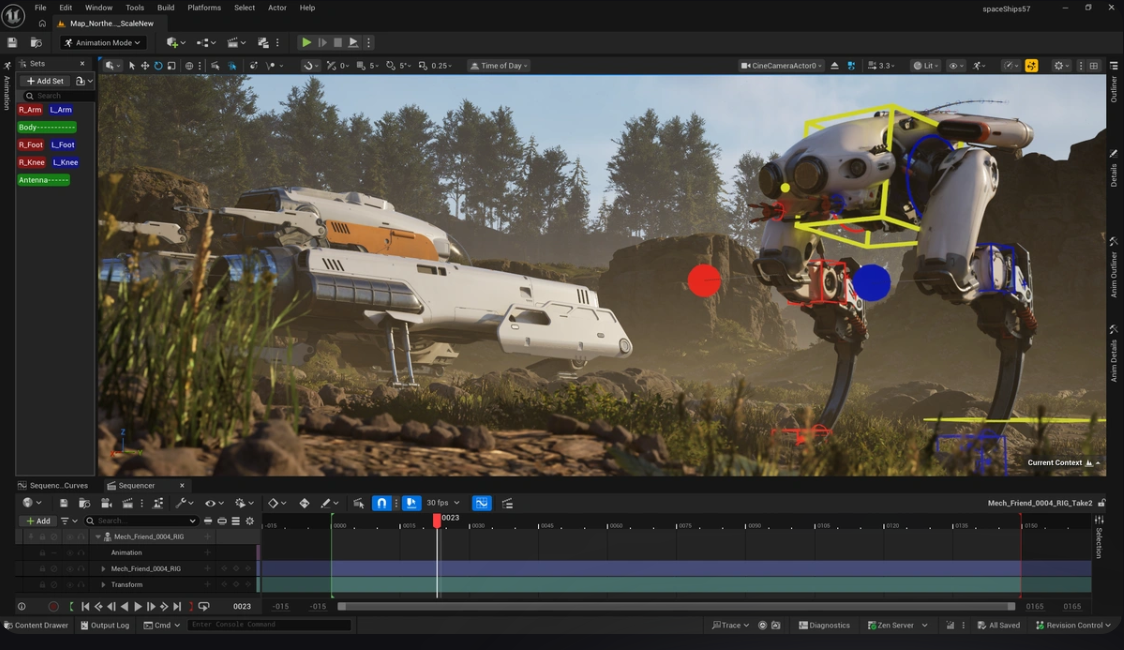Expand the Transform track

(x=103, y=585)
